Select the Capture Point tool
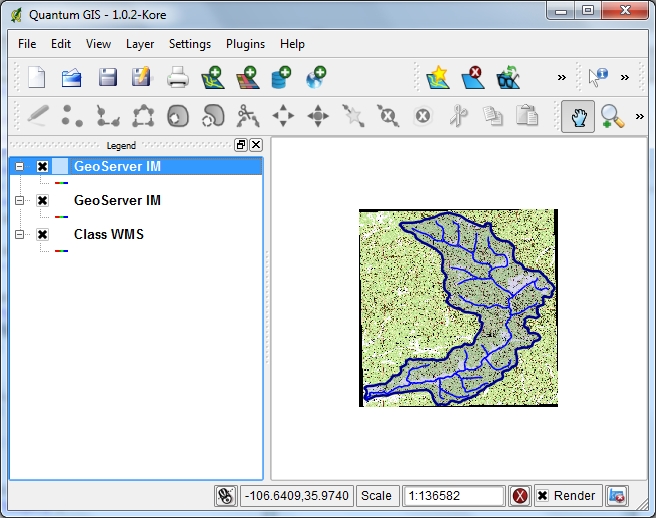 [72, 115]
